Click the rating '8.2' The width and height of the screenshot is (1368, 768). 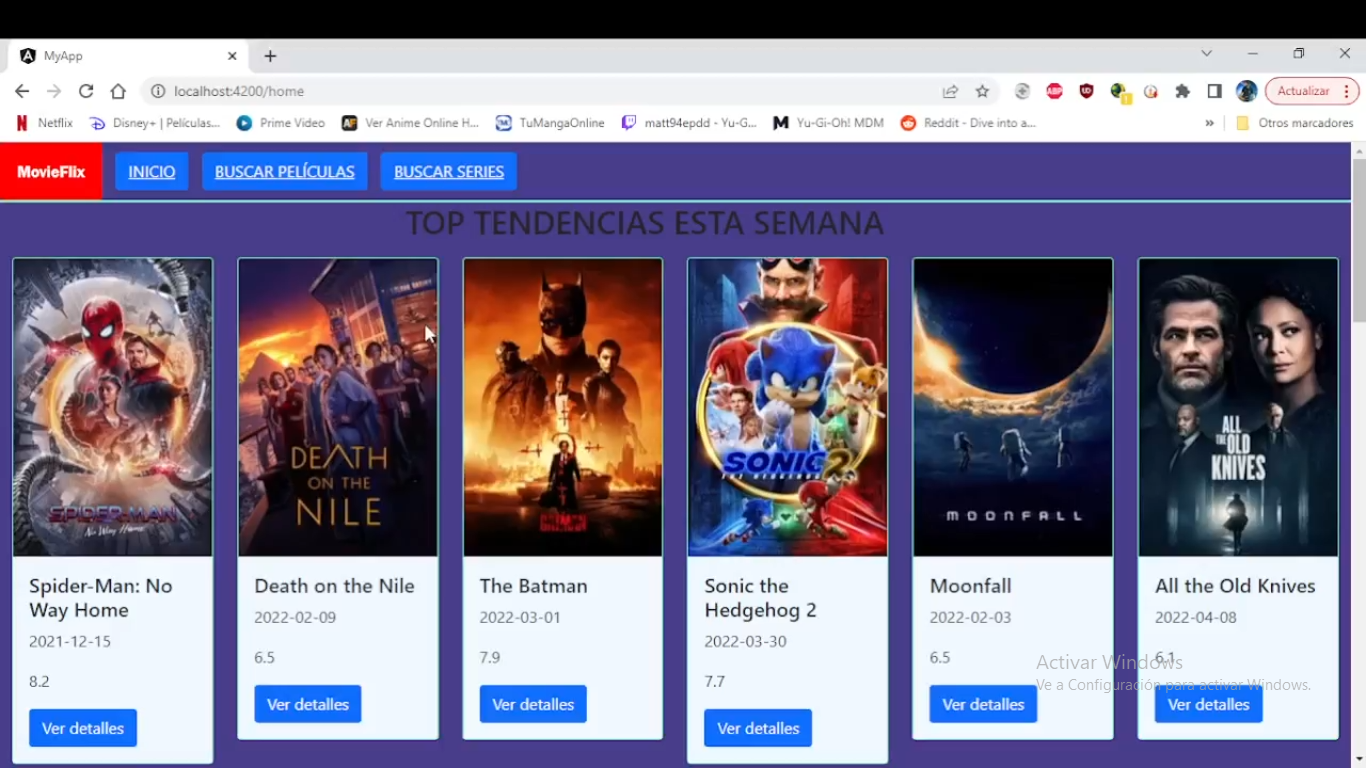[x=39, y=682]
